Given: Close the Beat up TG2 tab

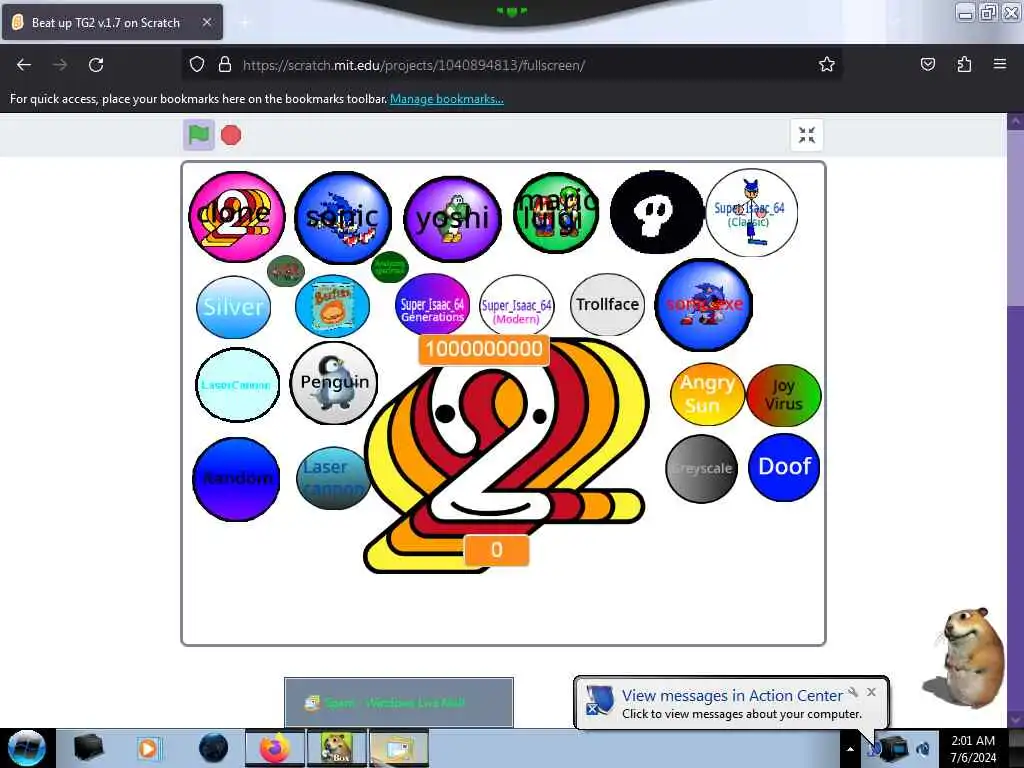Looking at the screenshot, I should tap(206, 22).
